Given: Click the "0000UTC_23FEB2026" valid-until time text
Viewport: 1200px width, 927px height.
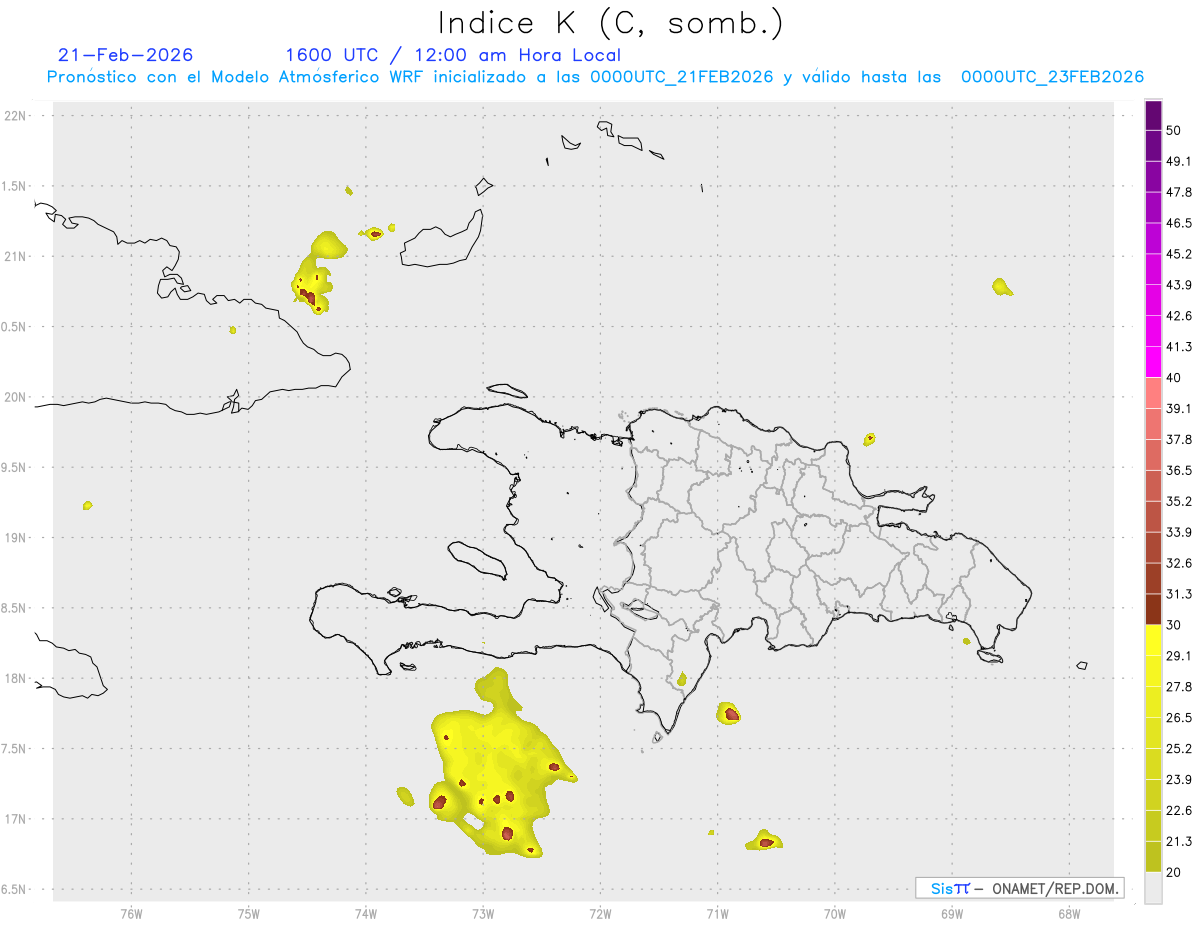Looking at the screenshot, I should coord(1052,77).
